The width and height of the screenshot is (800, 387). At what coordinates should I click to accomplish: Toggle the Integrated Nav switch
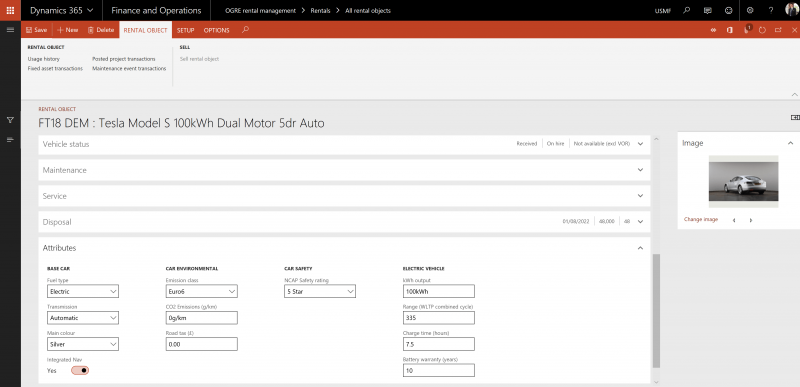pos(80,370)
